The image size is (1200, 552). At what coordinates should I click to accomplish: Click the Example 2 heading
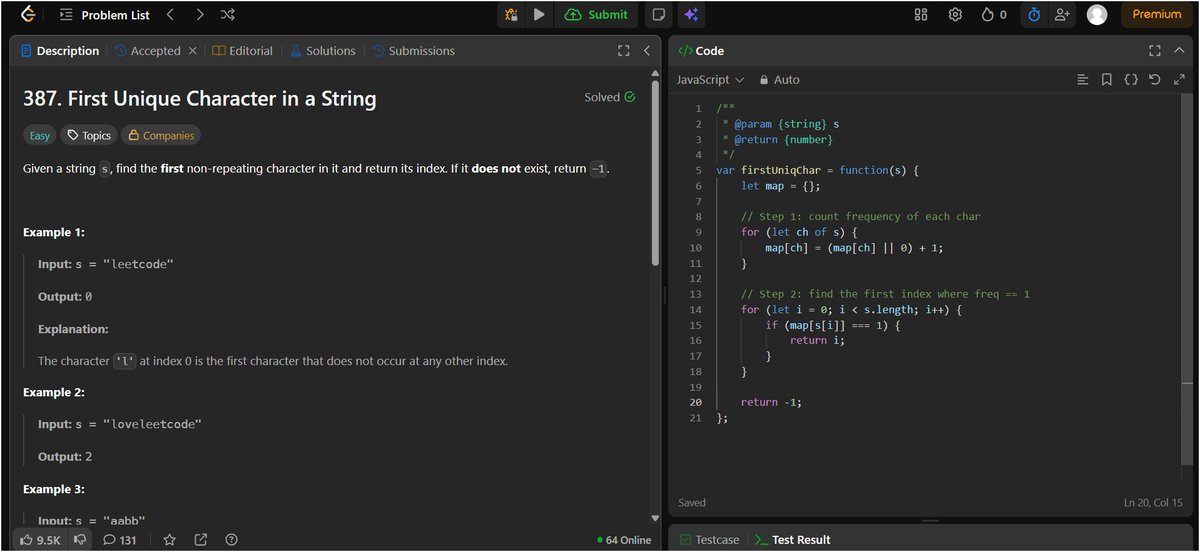[x=54, y=393]
